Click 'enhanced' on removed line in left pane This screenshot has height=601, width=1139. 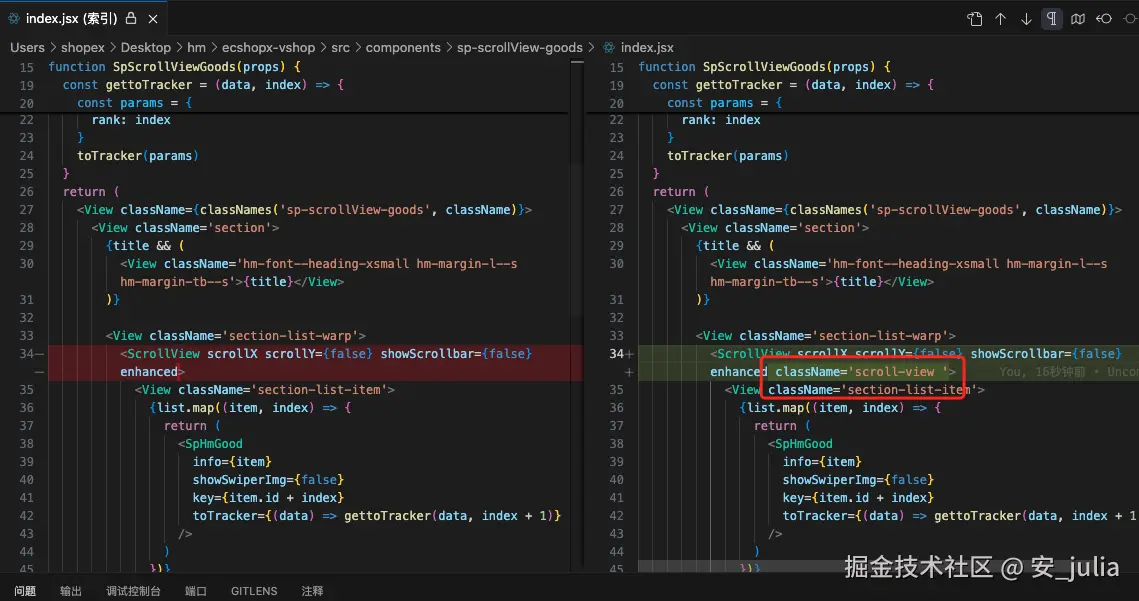coord(149,371)
